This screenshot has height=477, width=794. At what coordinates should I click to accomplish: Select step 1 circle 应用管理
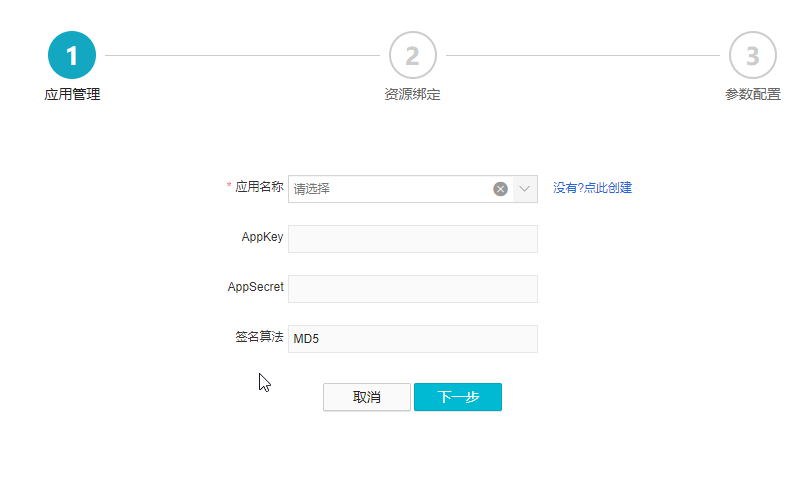pyautogui.click(x=72, y=55)
